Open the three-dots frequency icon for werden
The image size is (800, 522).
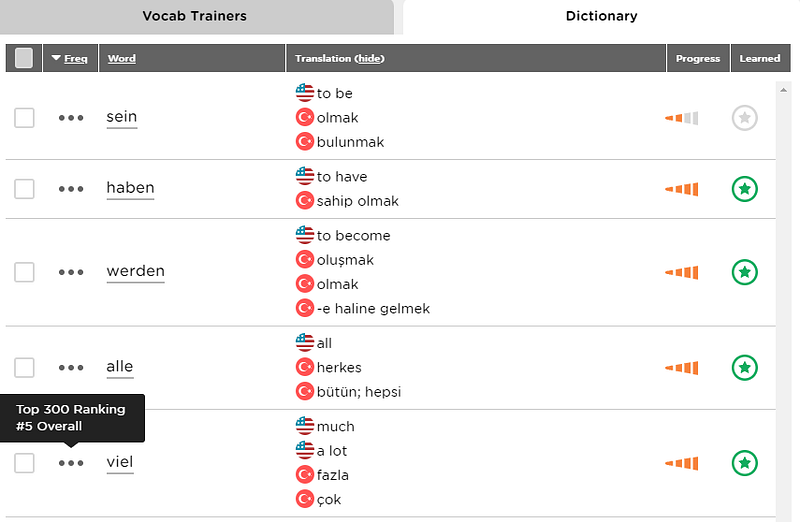pos(71,272)
